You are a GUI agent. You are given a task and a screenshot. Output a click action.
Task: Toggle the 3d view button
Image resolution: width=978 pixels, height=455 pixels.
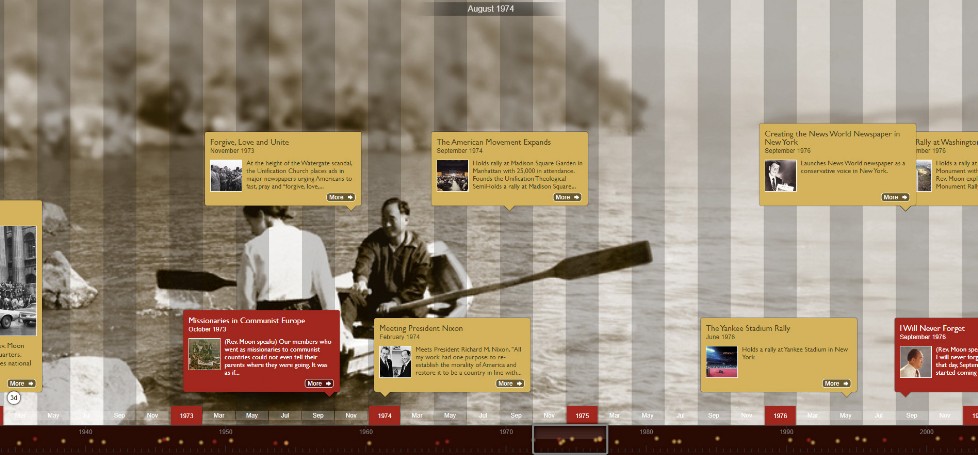[x=14, y=397]
